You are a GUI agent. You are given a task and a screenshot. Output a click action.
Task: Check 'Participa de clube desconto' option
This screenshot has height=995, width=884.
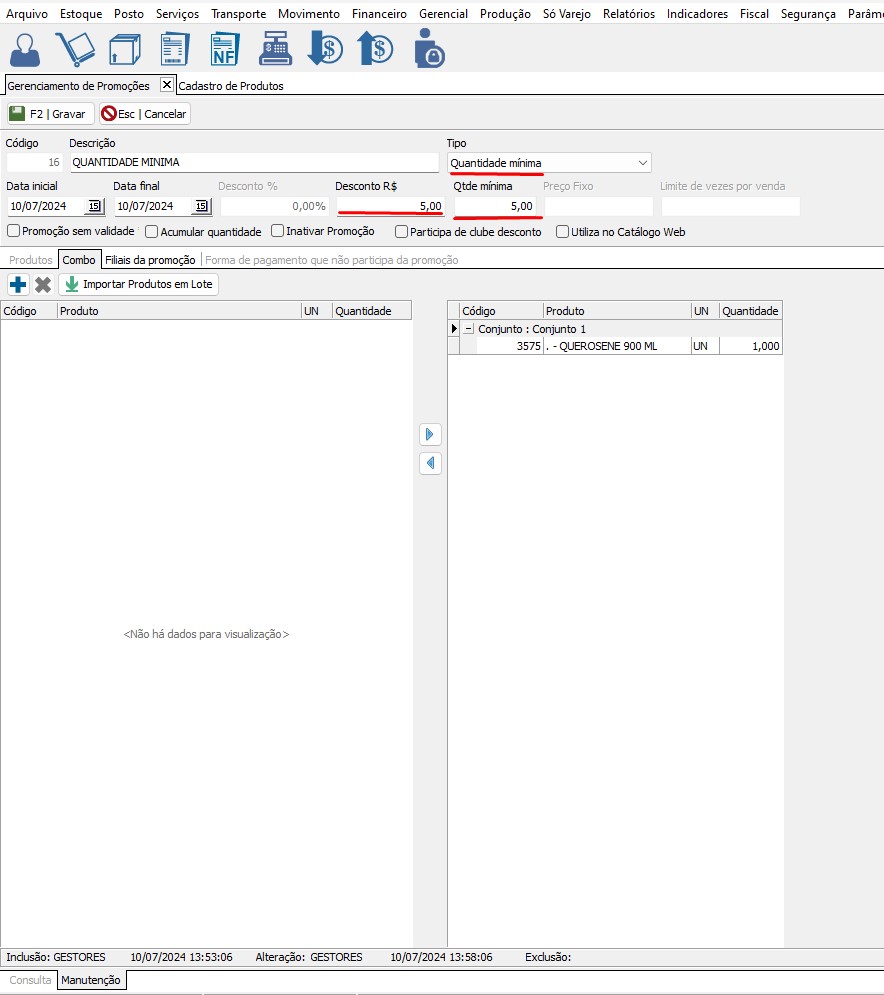click(402, 232)
